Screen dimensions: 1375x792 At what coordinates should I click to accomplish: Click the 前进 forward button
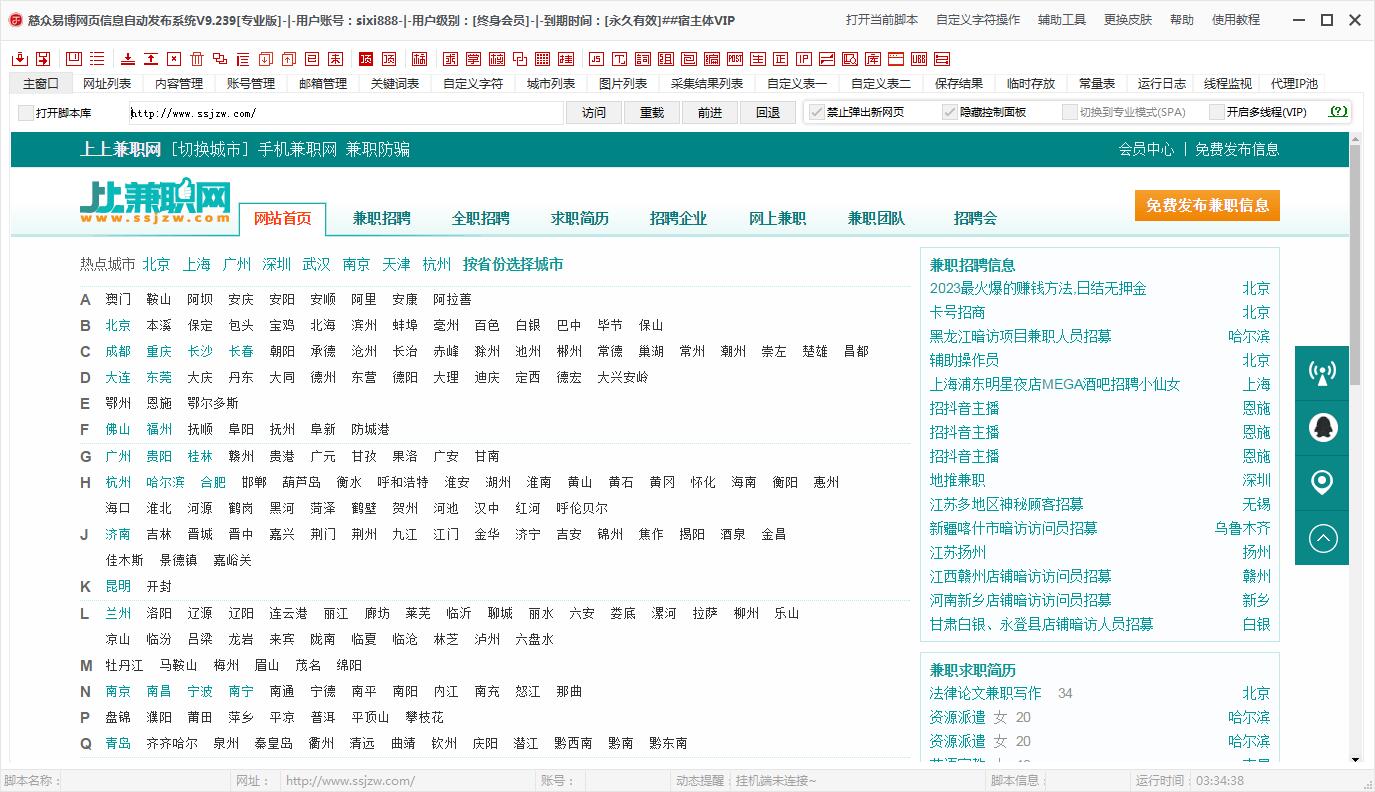tap(710, 113)
